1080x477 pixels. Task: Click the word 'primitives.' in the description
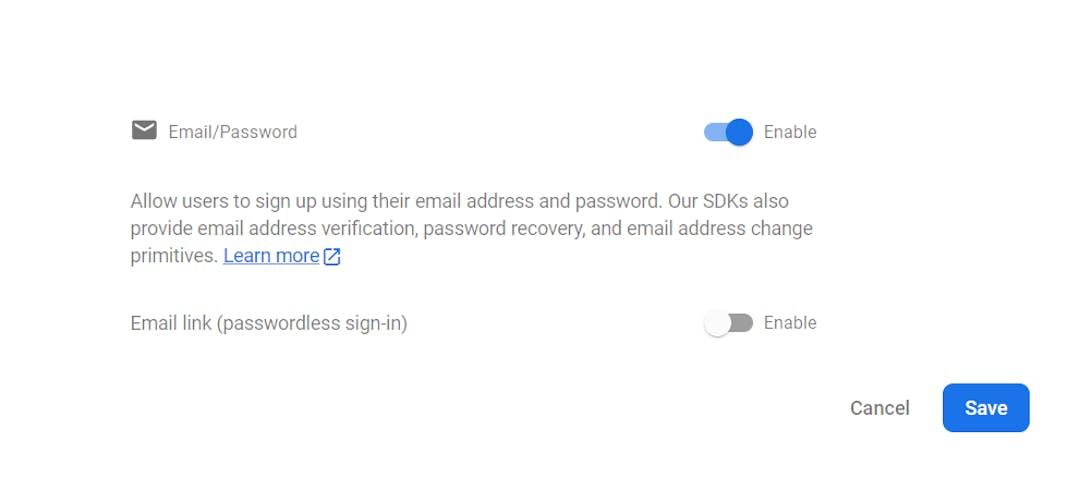[x=174, y=256]
